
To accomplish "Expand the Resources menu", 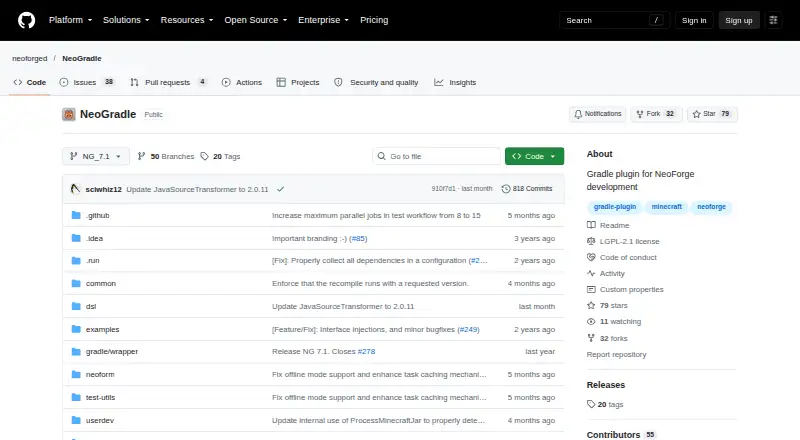I will (x=187, y=20).
